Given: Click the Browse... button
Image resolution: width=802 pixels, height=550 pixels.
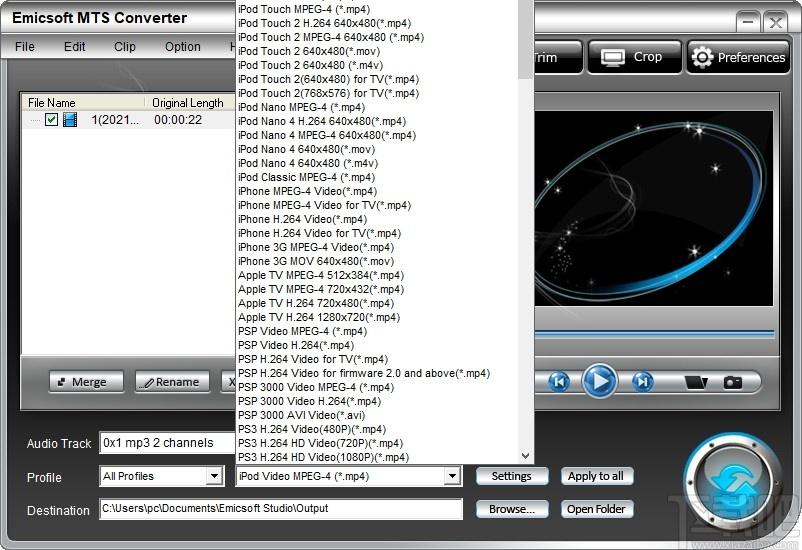Looking at the screenshot, I should click(511, 509).
